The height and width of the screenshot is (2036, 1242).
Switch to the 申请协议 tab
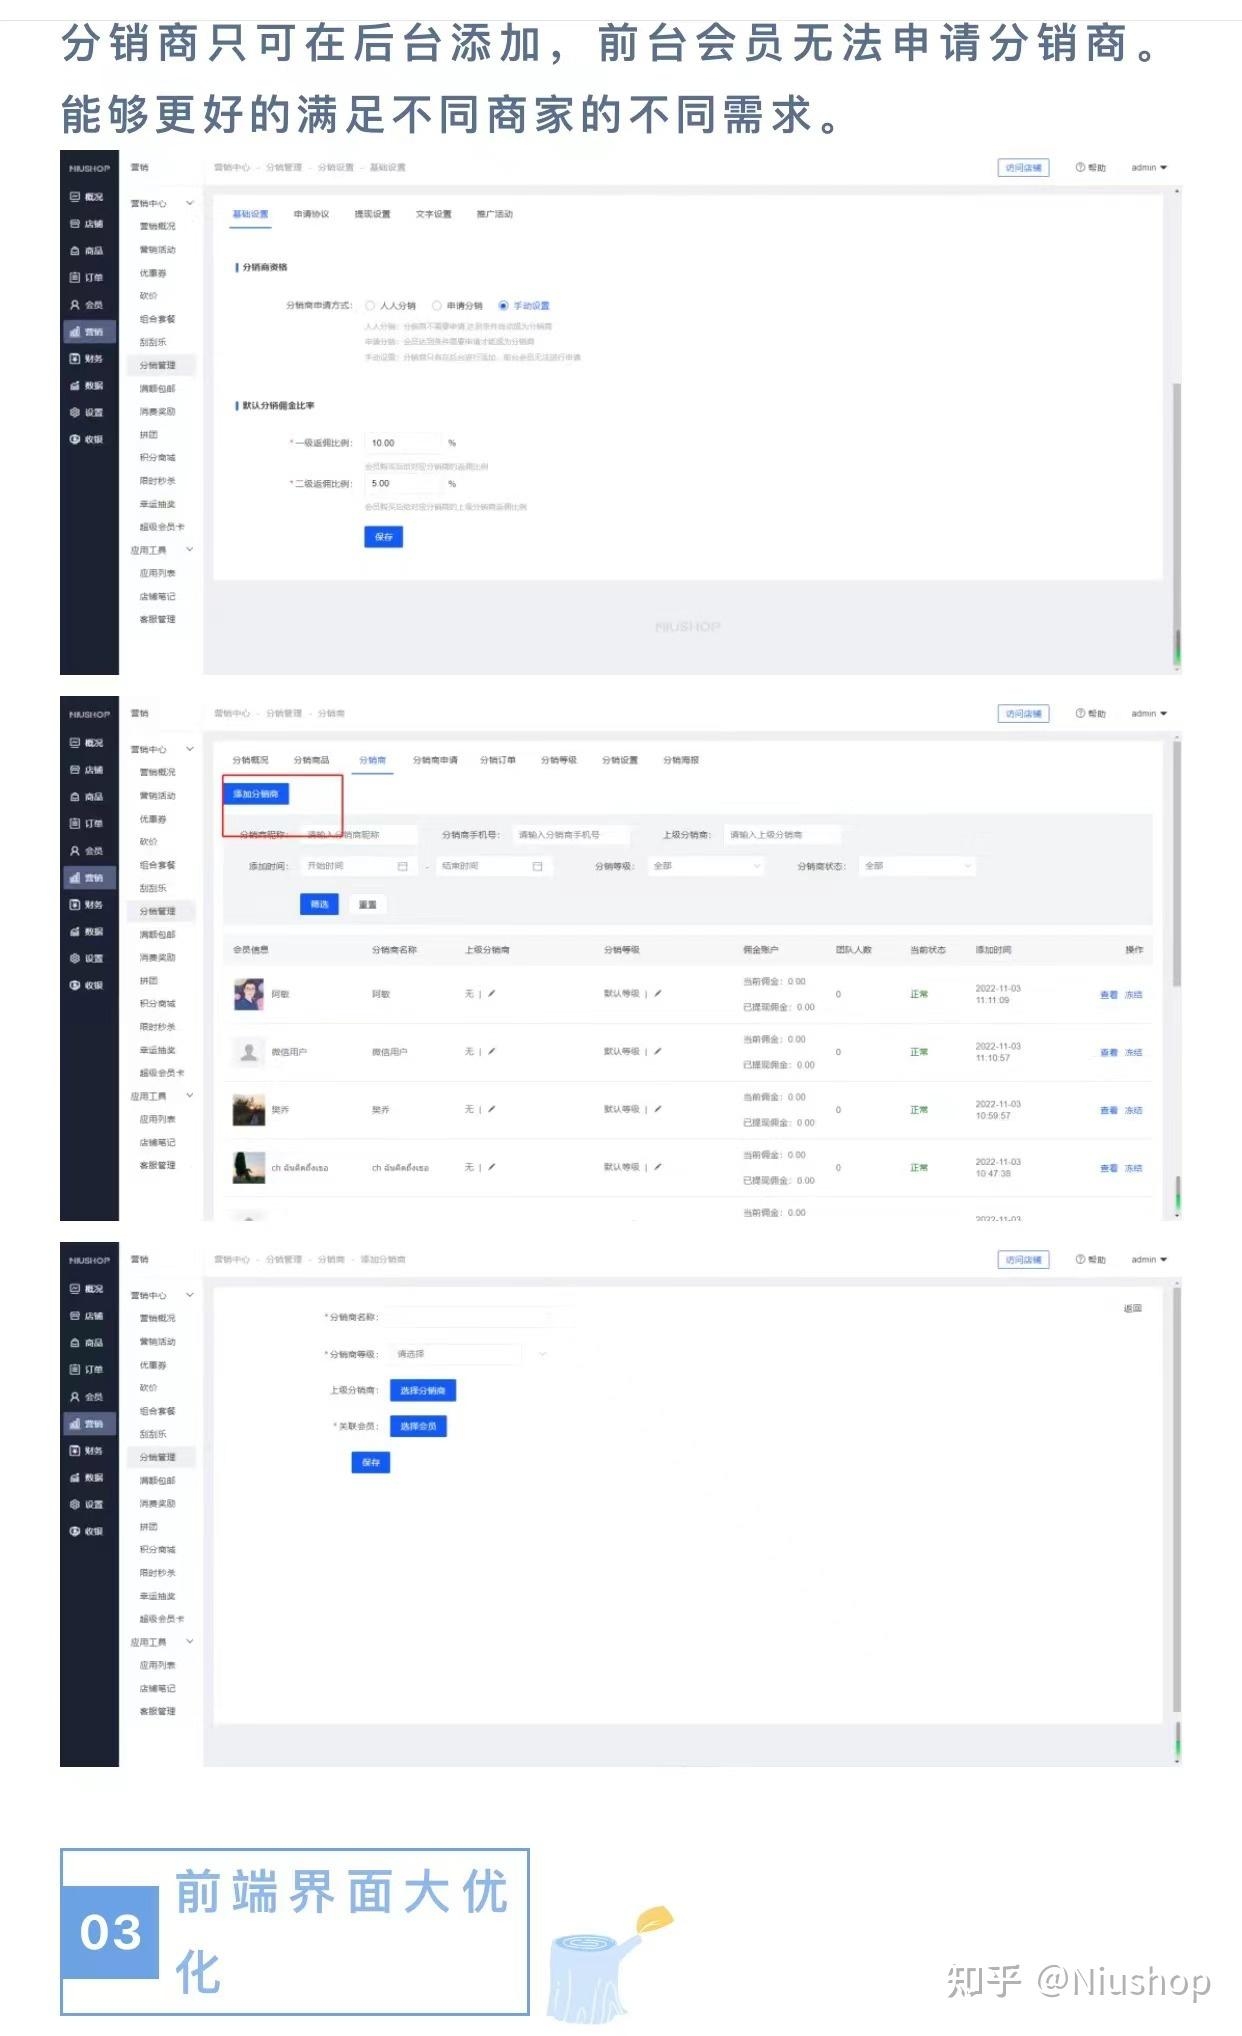click(x=311, y=215)
